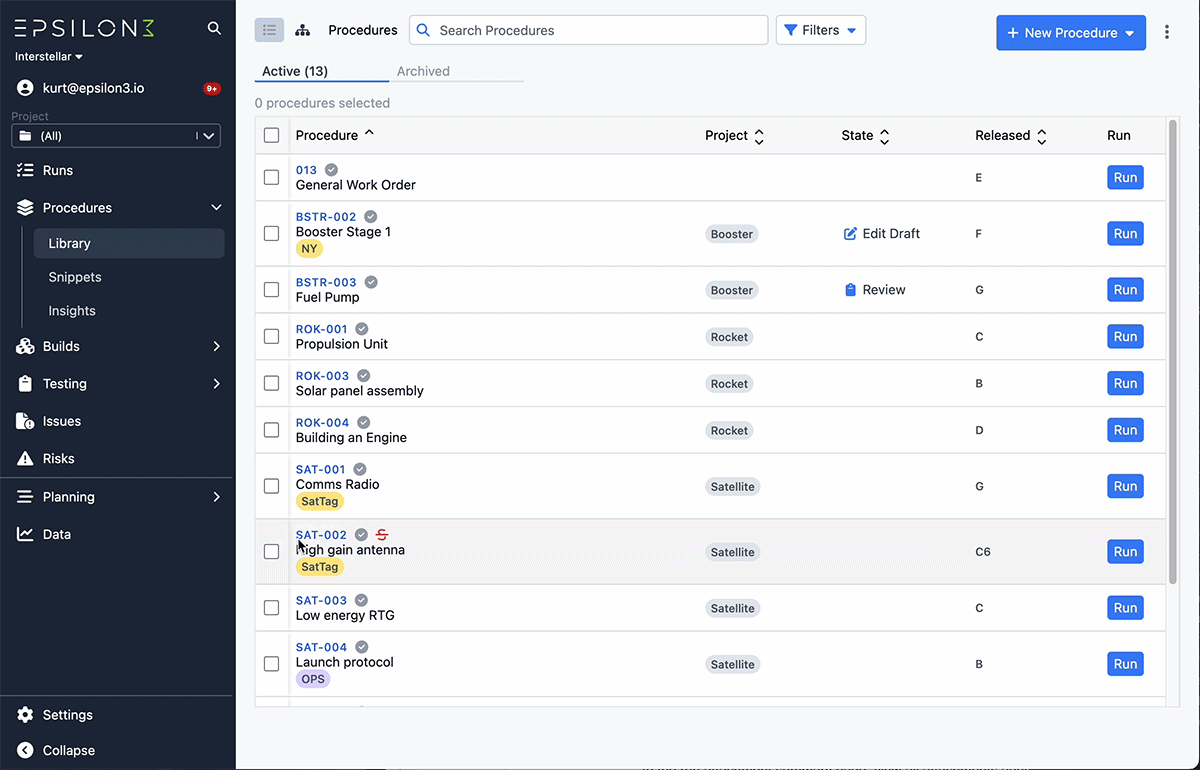Collapse the Procedures sidebar section chevron
Image resolution: width=1200 pixels, height=770 pixels.
tap(216, 208)
